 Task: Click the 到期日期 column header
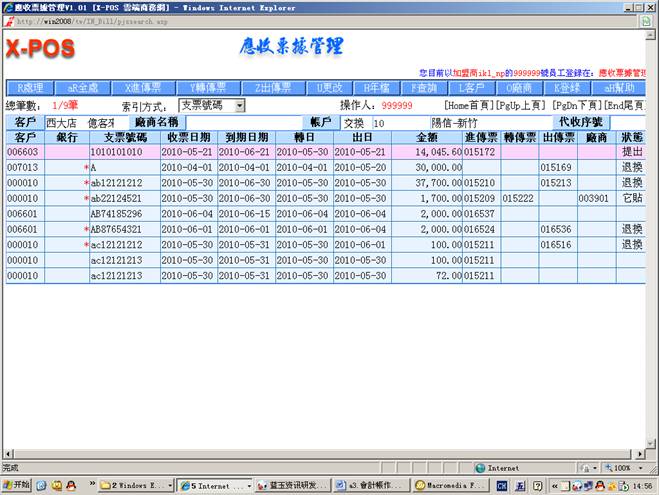246,137
